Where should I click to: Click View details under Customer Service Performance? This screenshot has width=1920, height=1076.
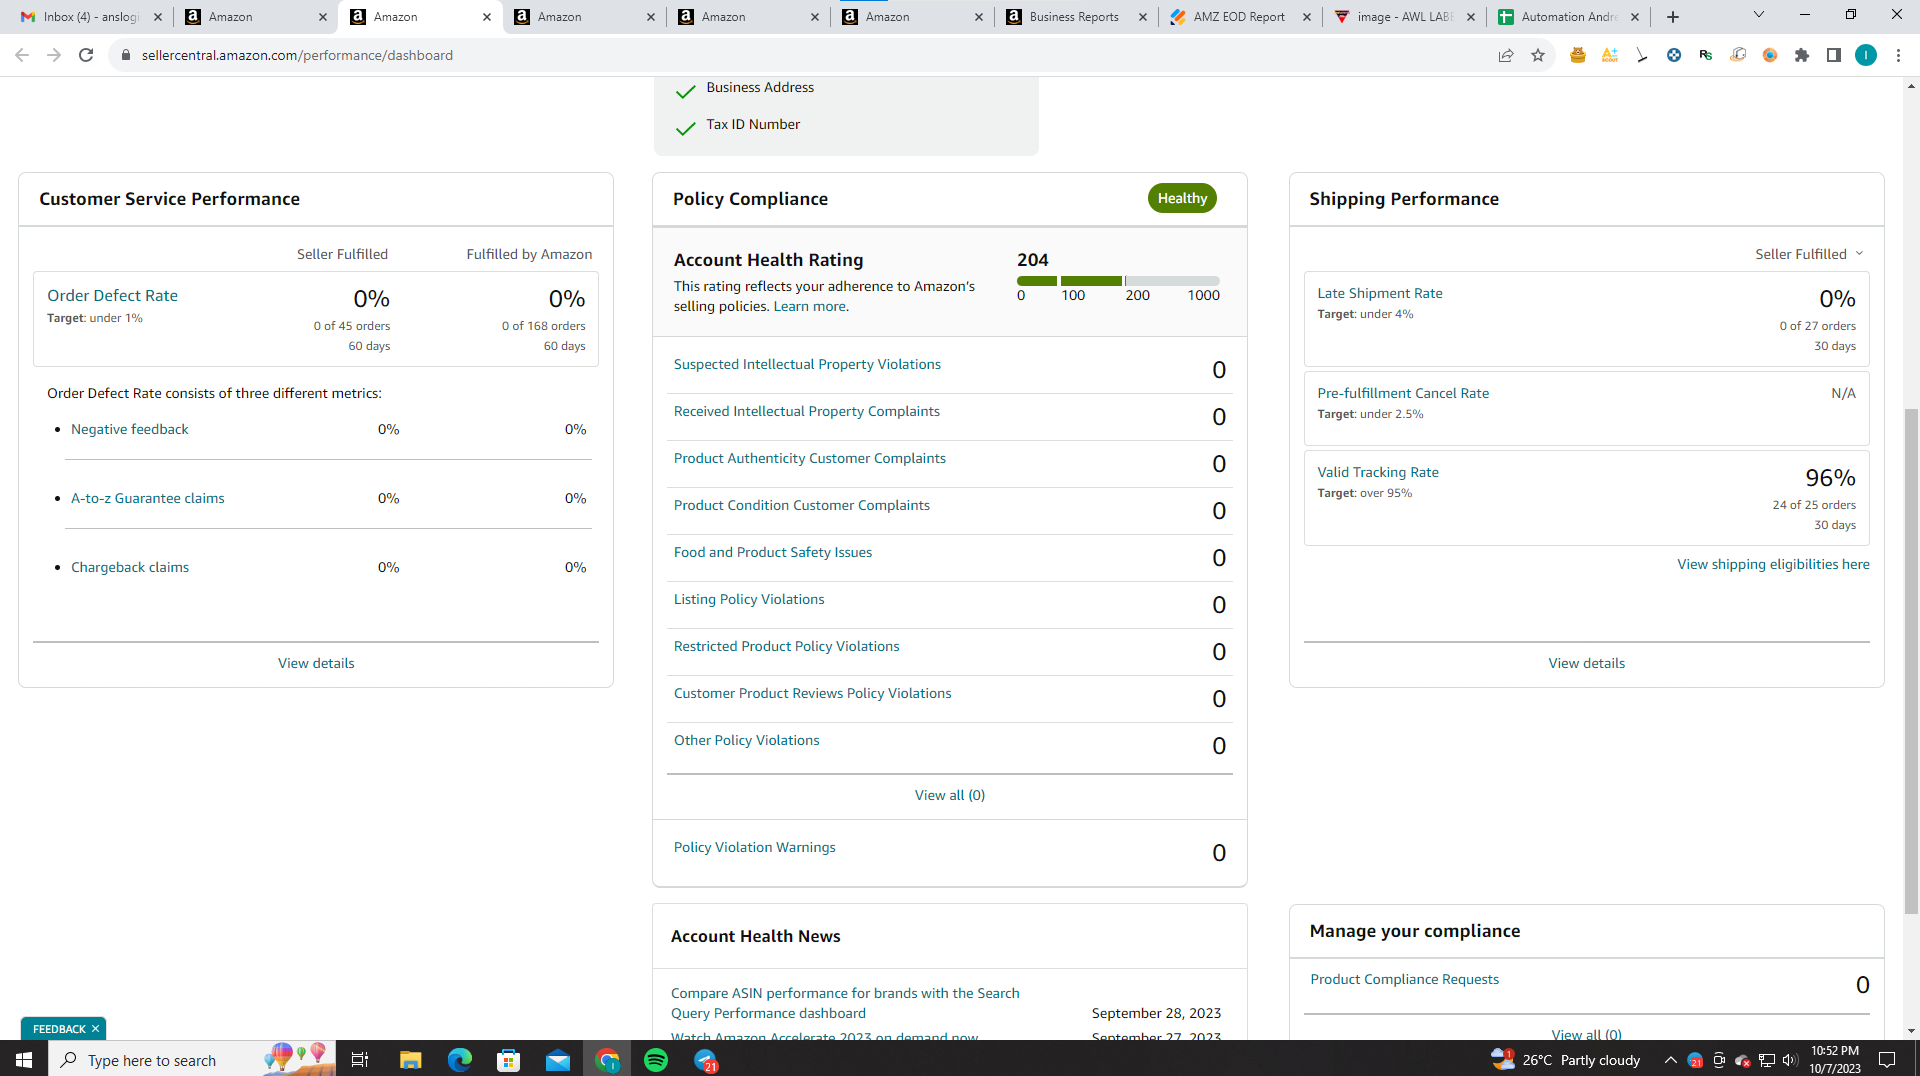316,663
